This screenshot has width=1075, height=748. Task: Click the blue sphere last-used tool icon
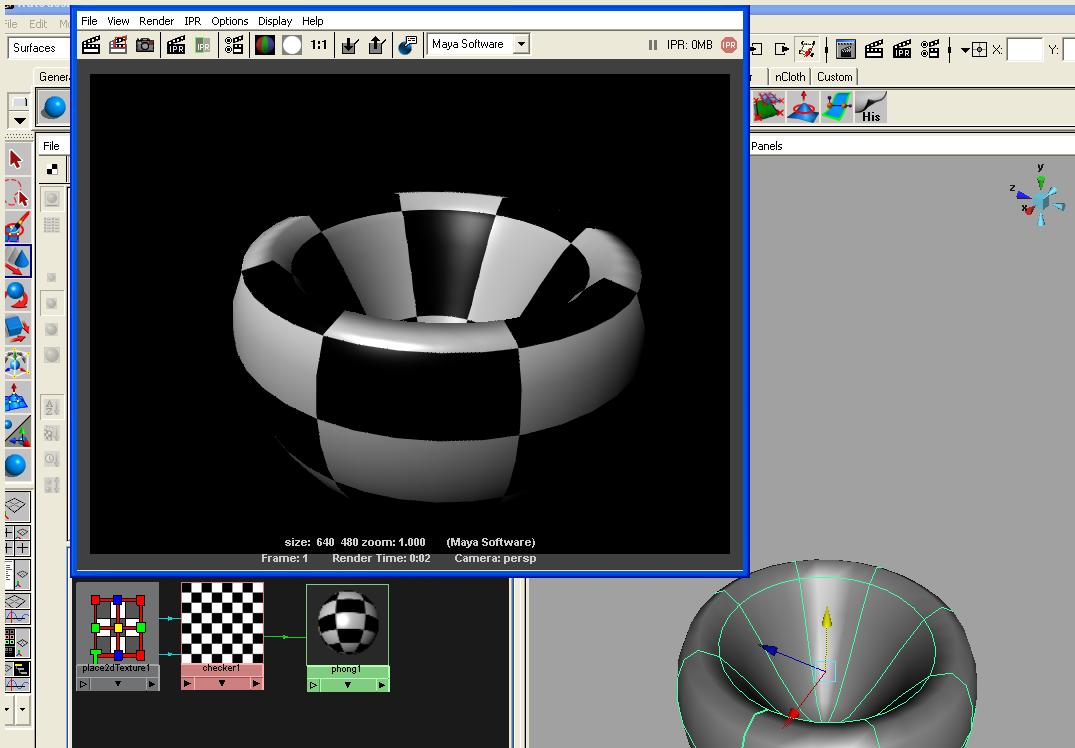16,466
